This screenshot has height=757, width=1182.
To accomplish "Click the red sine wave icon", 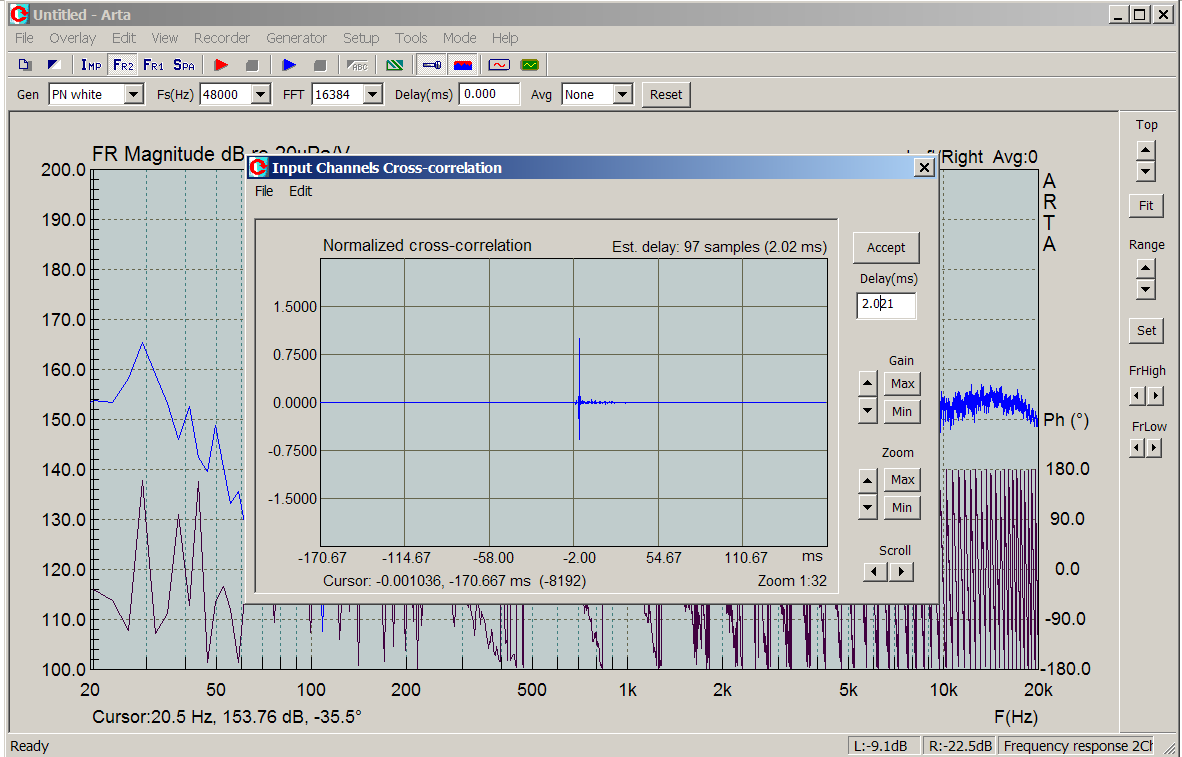I will 498,65.
